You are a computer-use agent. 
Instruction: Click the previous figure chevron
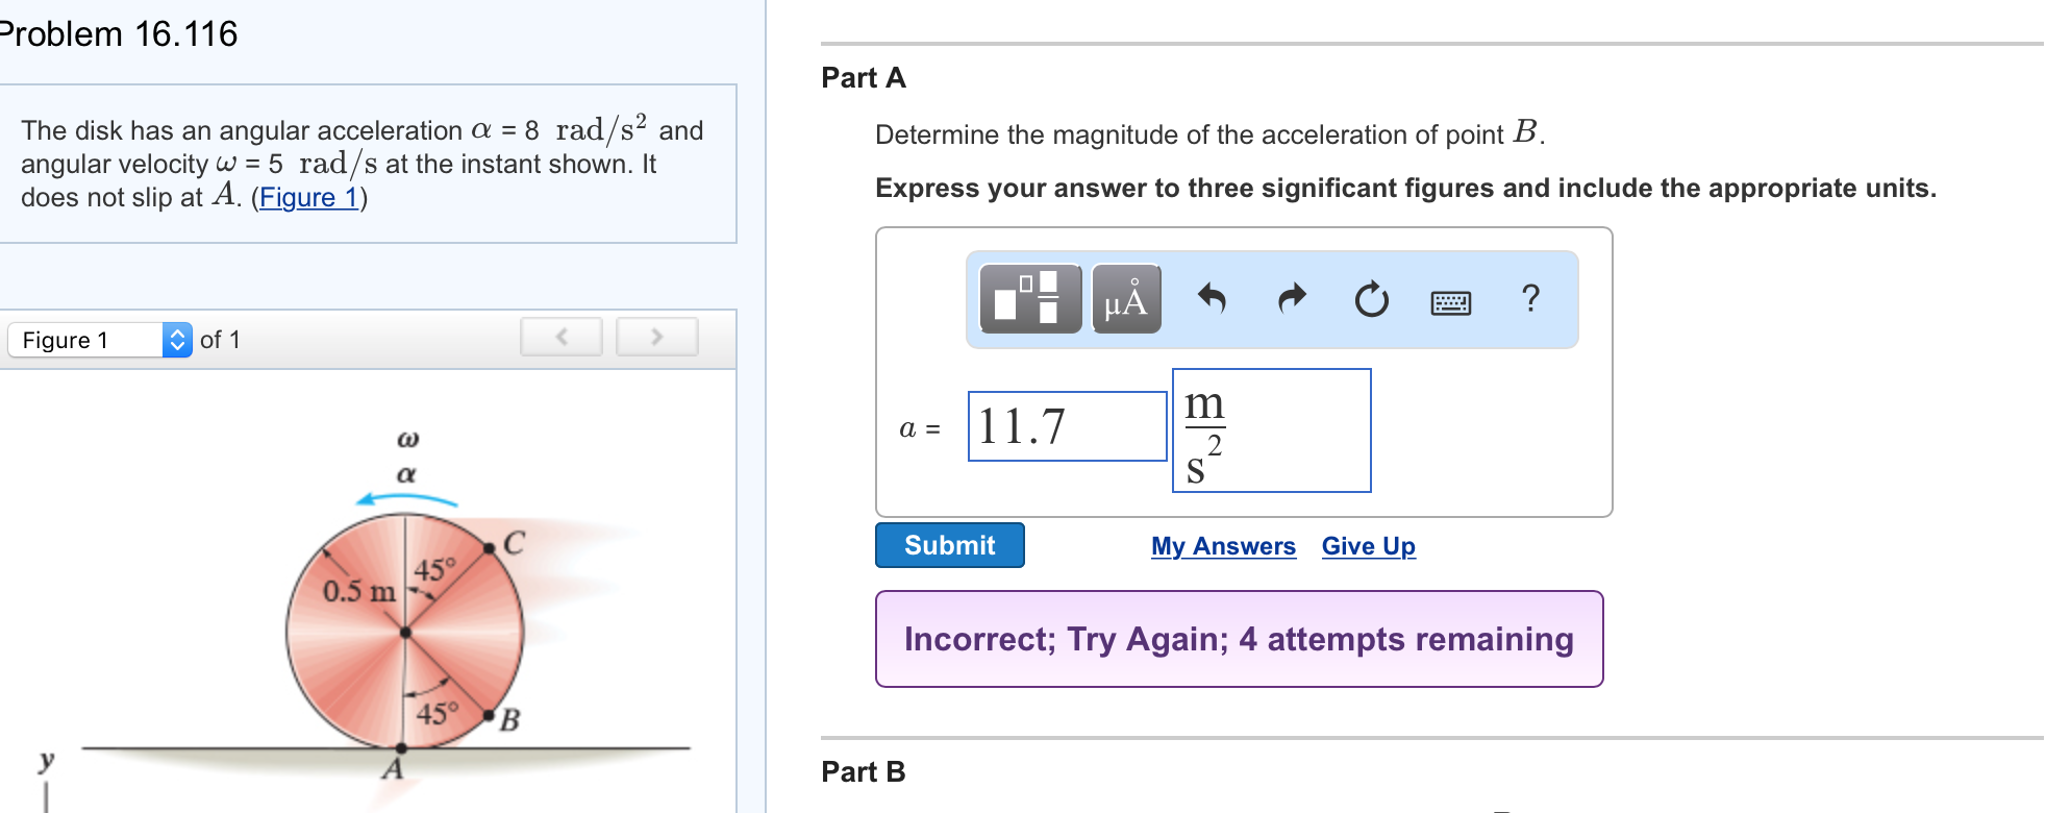(x=561, y=337)
